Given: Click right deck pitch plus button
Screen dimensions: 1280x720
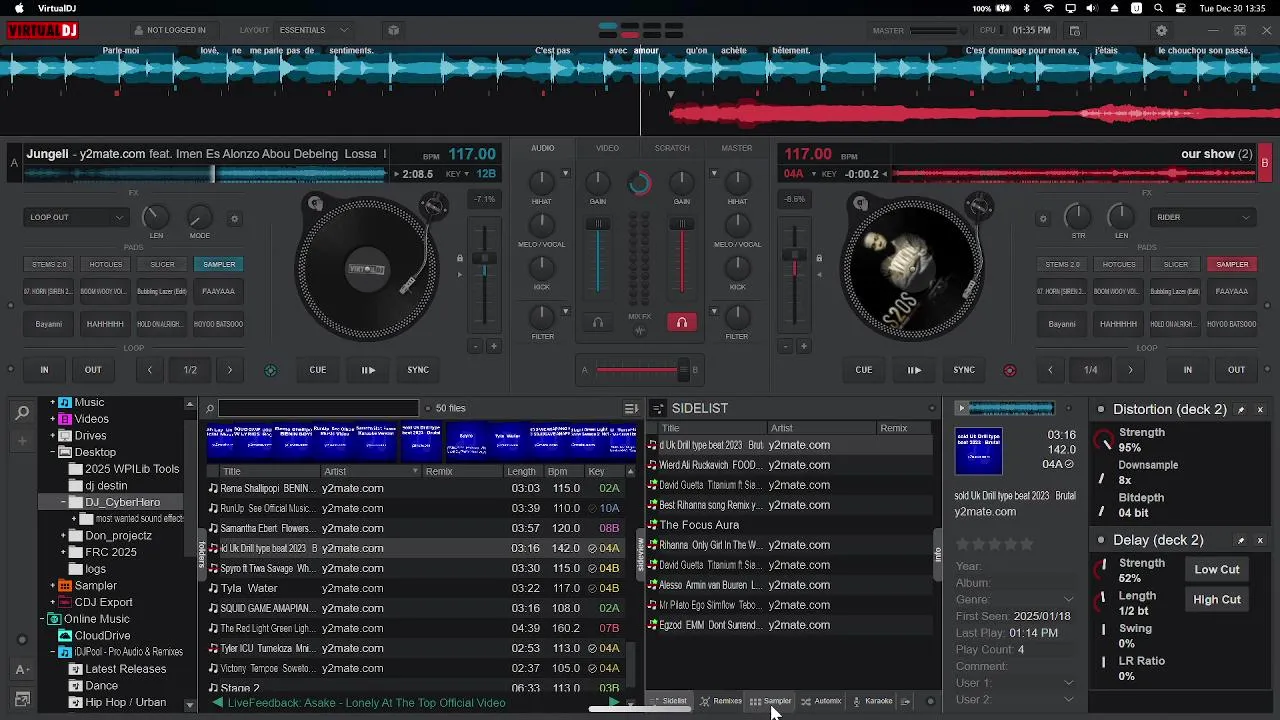Looking at the screenshot, I should [x=804, y=346].
